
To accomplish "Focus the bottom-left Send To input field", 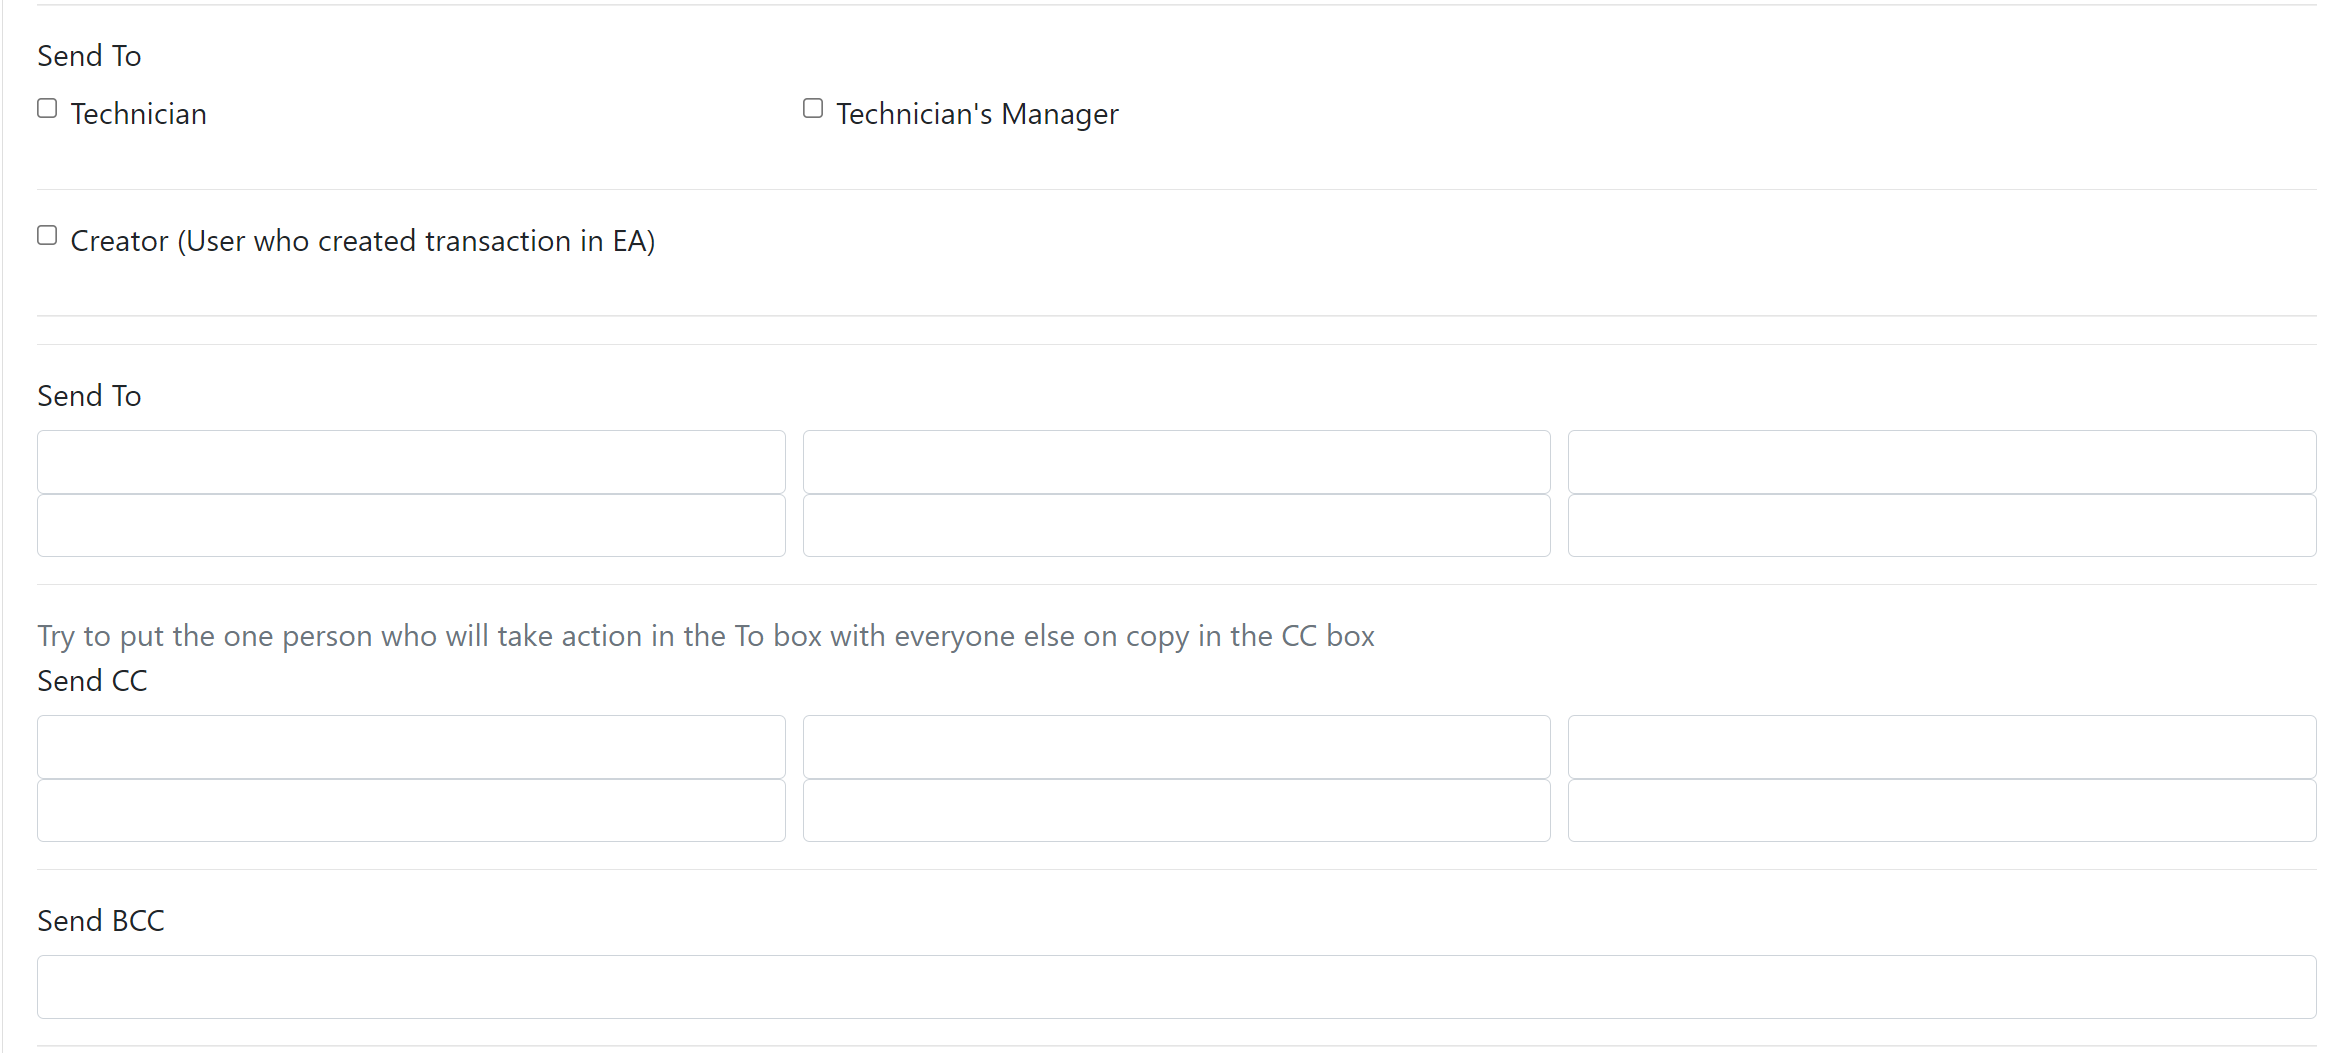I will (x=411, y=525).
